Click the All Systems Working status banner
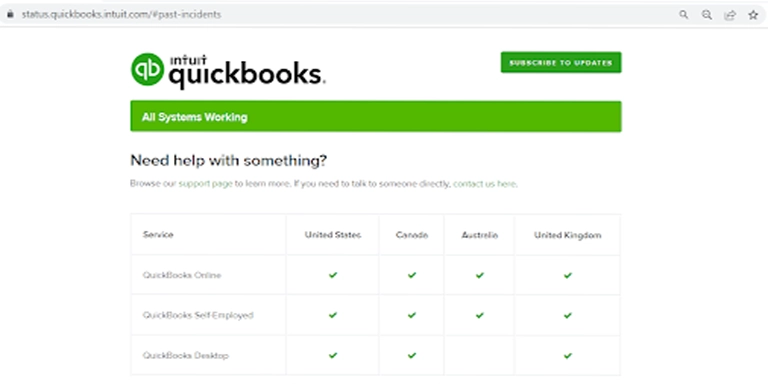This screenshot has width=768, height=384. (376, 117)
